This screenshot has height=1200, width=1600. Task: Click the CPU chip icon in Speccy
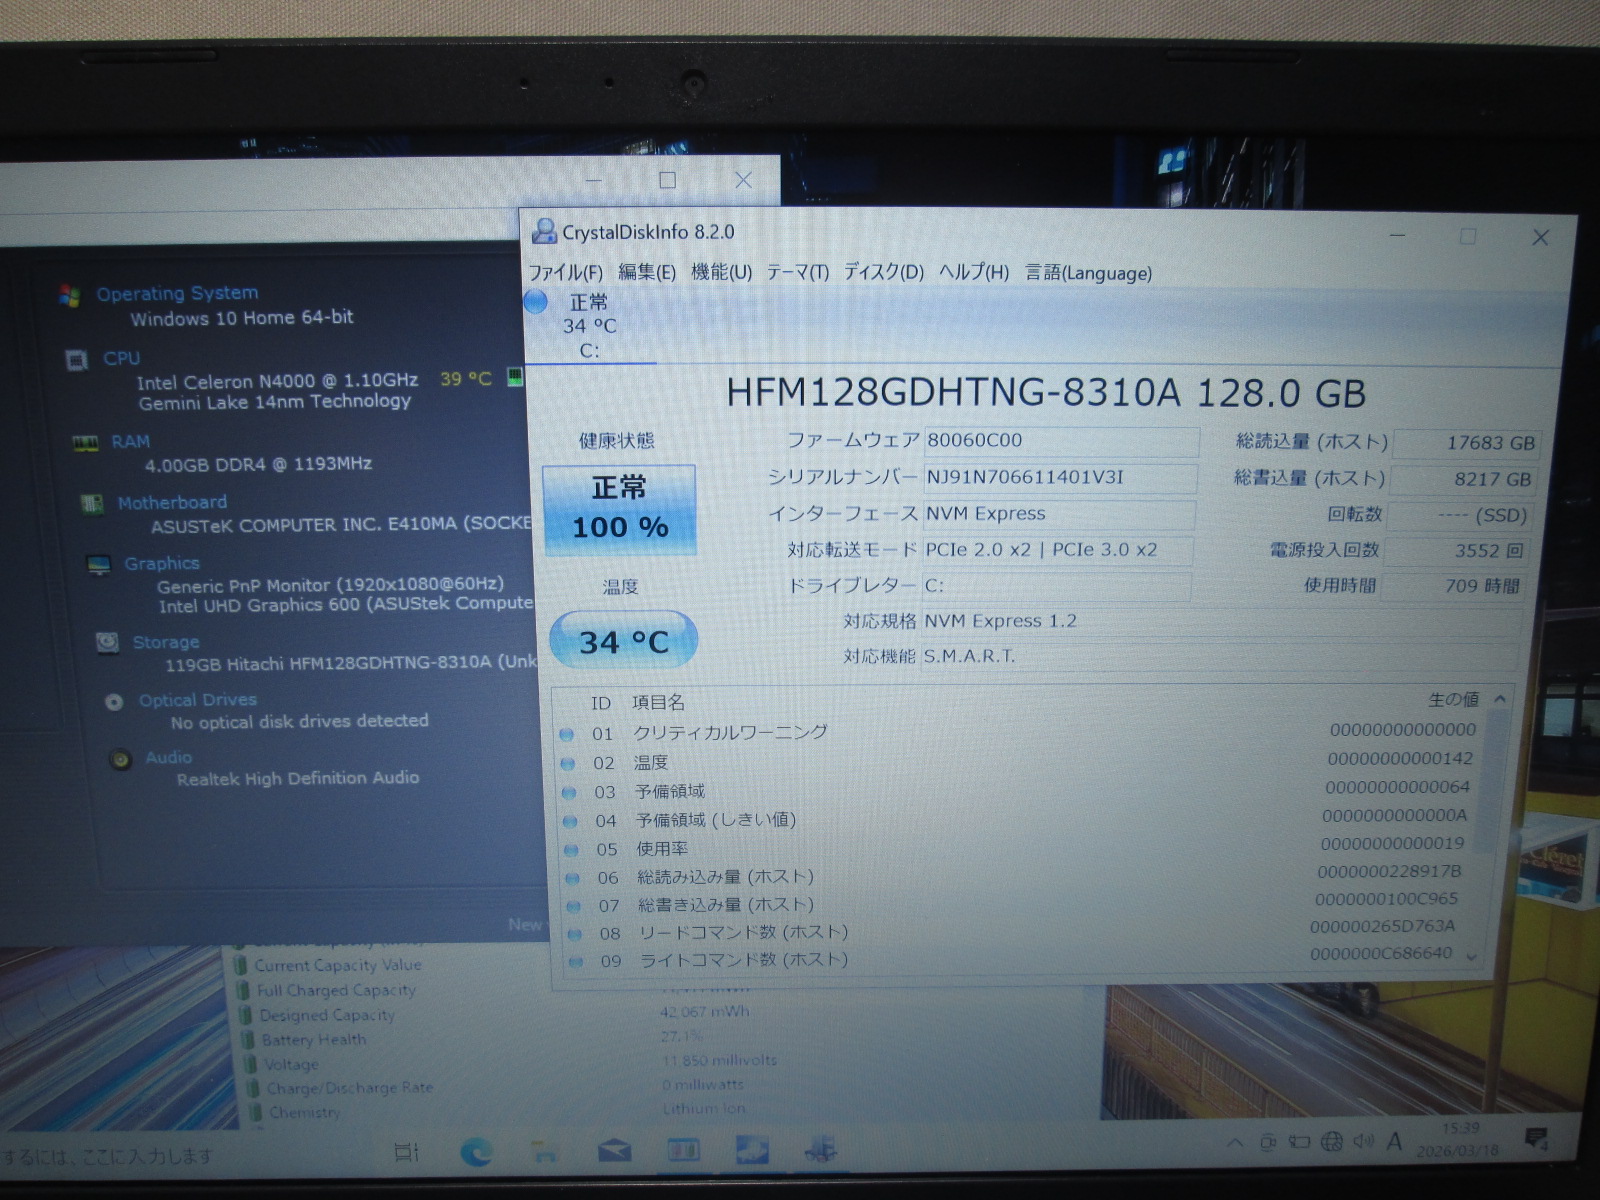coord(76,359)
